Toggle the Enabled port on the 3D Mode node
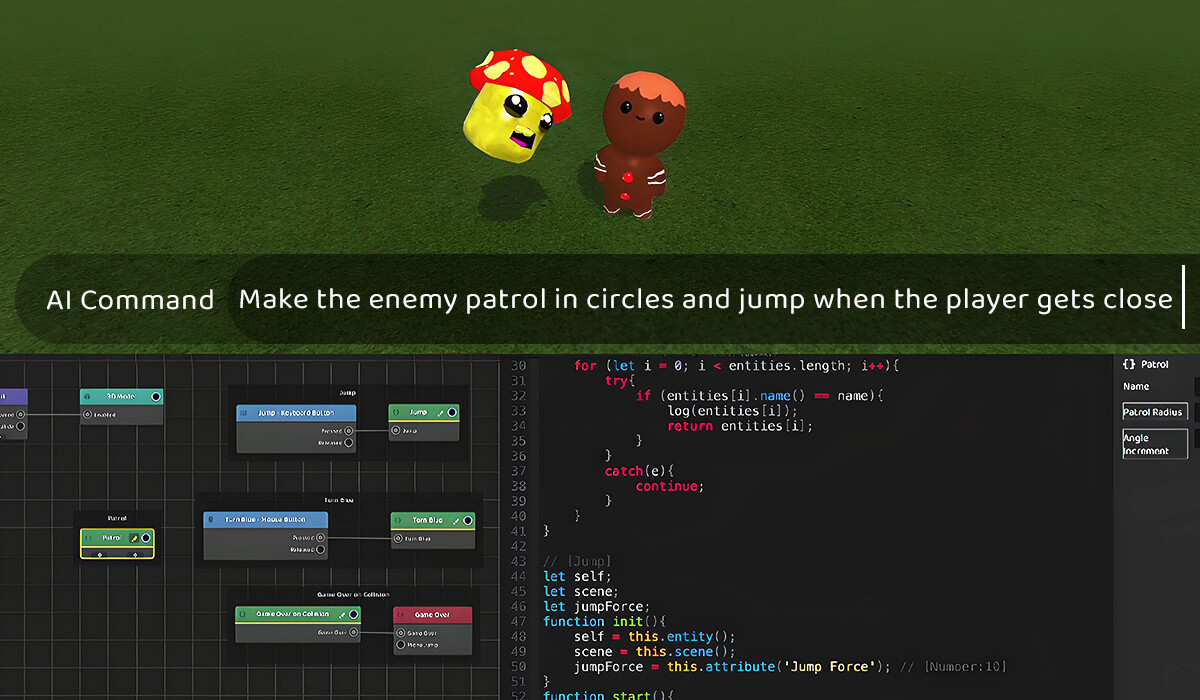1200x700 pixels. point(88,414)
